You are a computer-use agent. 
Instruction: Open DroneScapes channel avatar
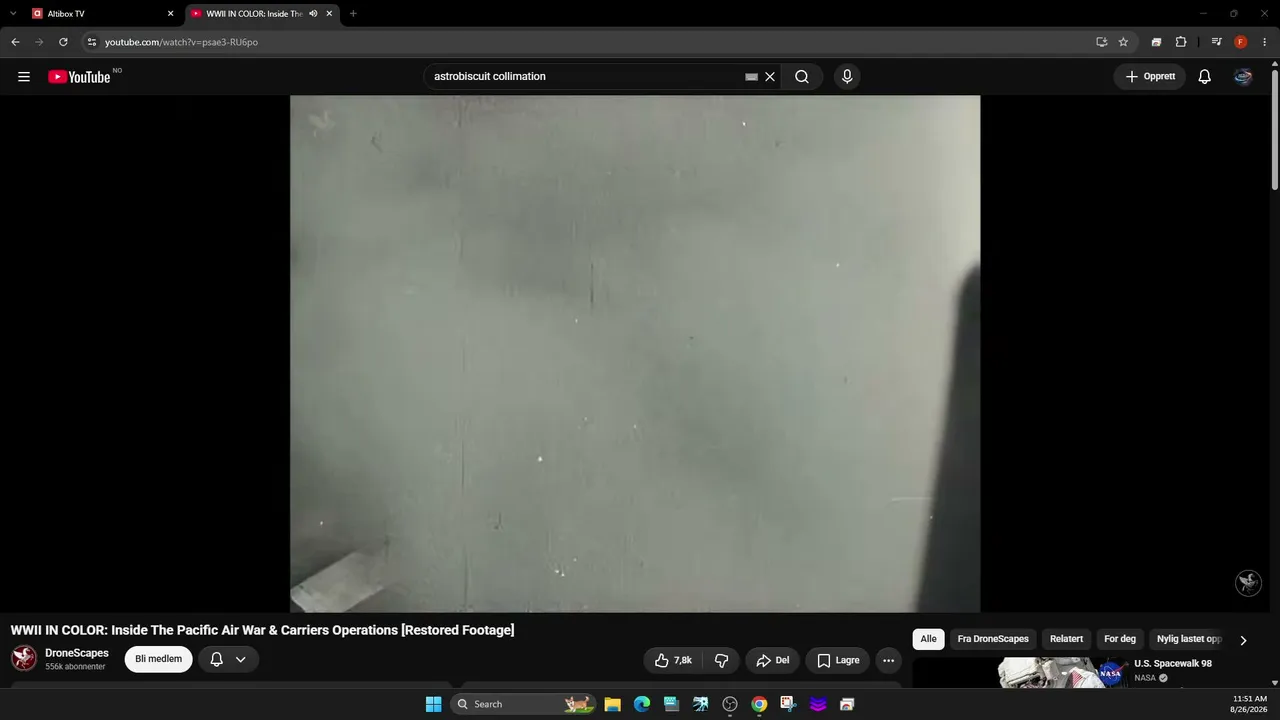tap(24, 658)
